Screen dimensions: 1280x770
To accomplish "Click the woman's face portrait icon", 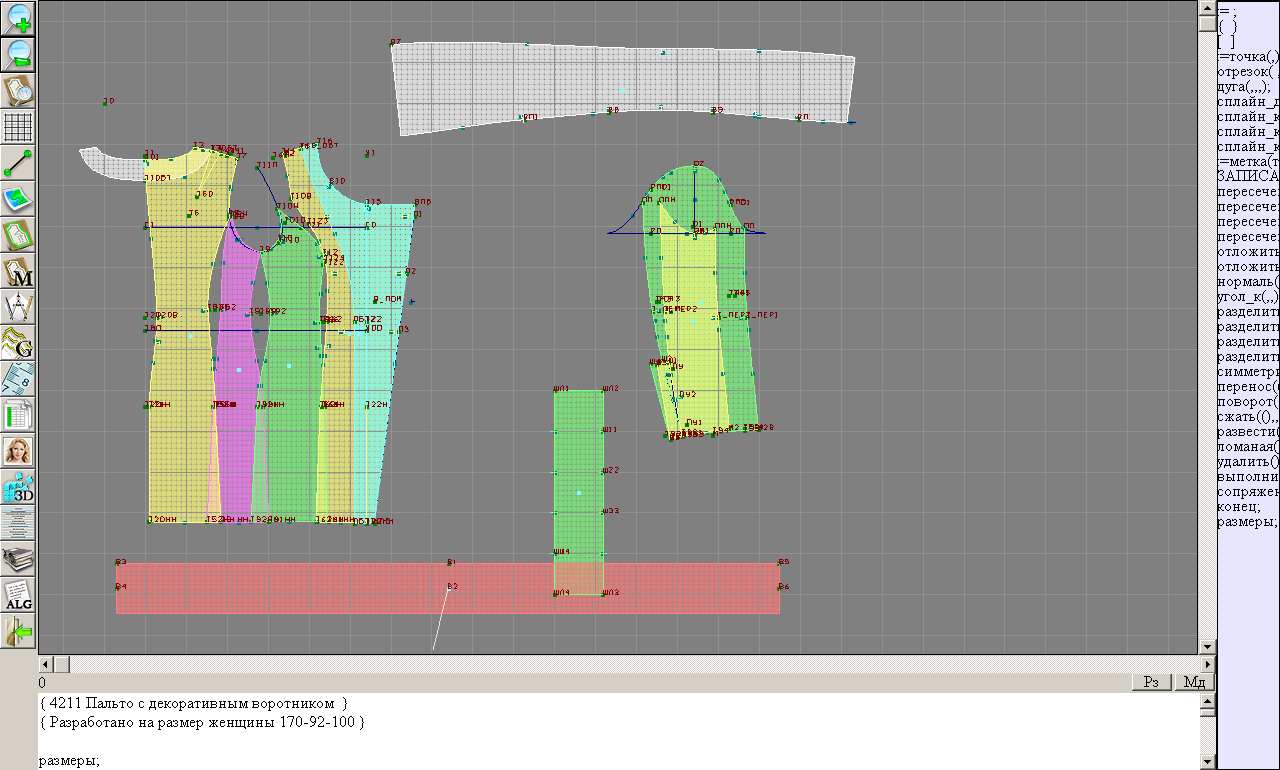I will [19, 451].
